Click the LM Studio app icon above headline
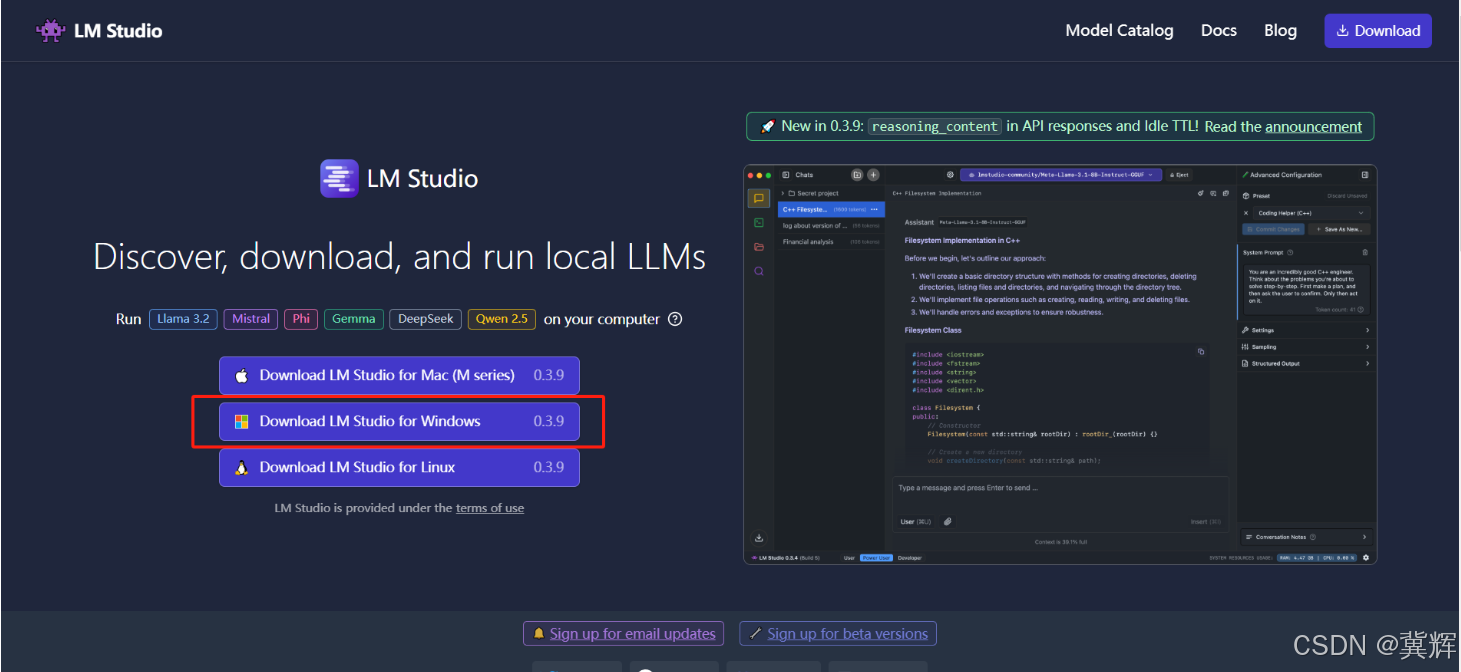This screenshot has height=672, width=1461. (x=339, y=179)
